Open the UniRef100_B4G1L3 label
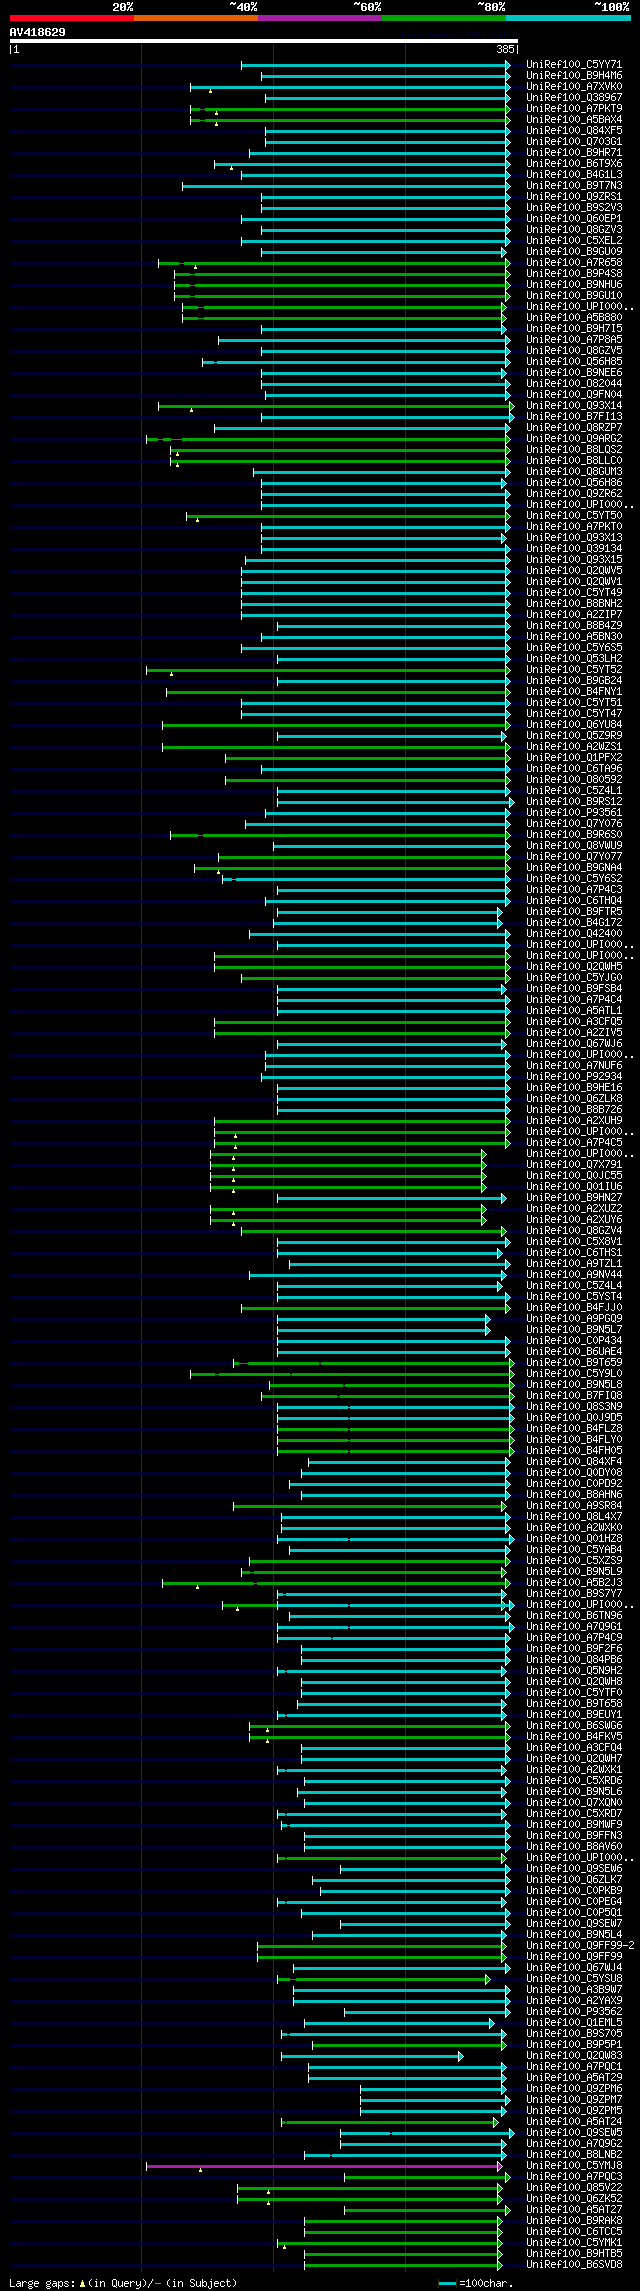Screen dimensions: 640x2291 574,174
